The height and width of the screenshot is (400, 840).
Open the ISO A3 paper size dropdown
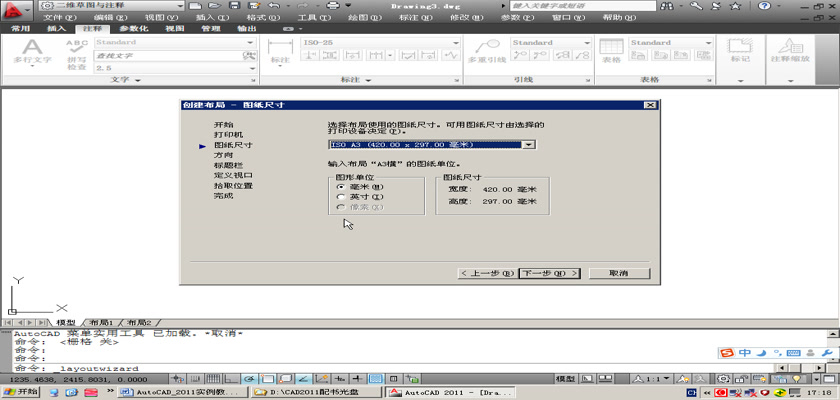coord(529,145)
